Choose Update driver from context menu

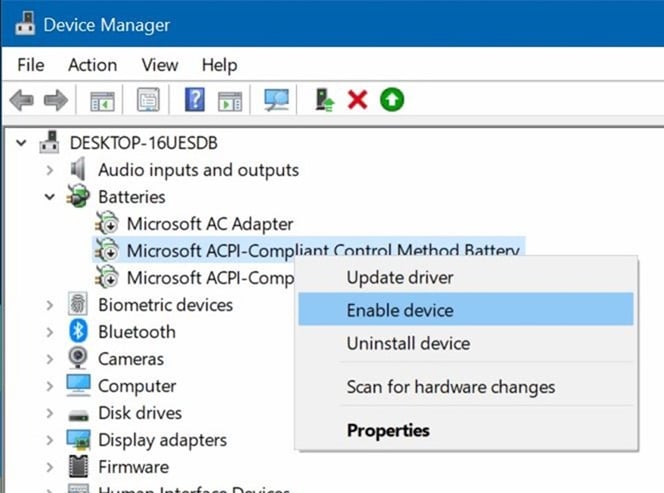click(x=466, y=277)
